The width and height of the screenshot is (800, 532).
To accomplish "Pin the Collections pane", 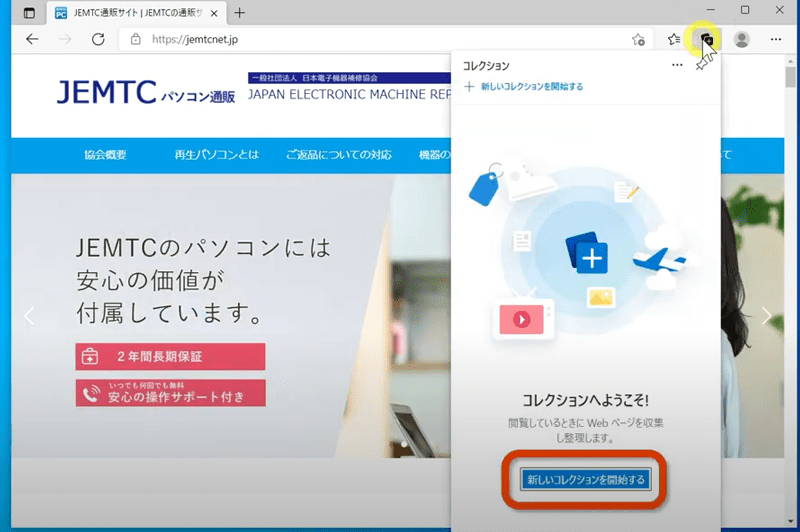I will click(702, 65).
